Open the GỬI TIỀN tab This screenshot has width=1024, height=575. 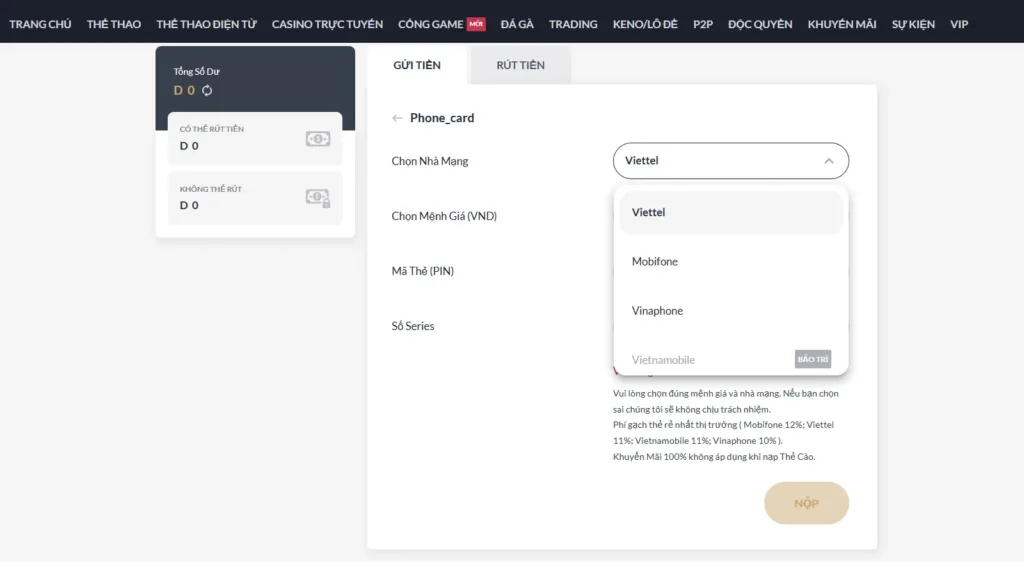coord(417,65)
